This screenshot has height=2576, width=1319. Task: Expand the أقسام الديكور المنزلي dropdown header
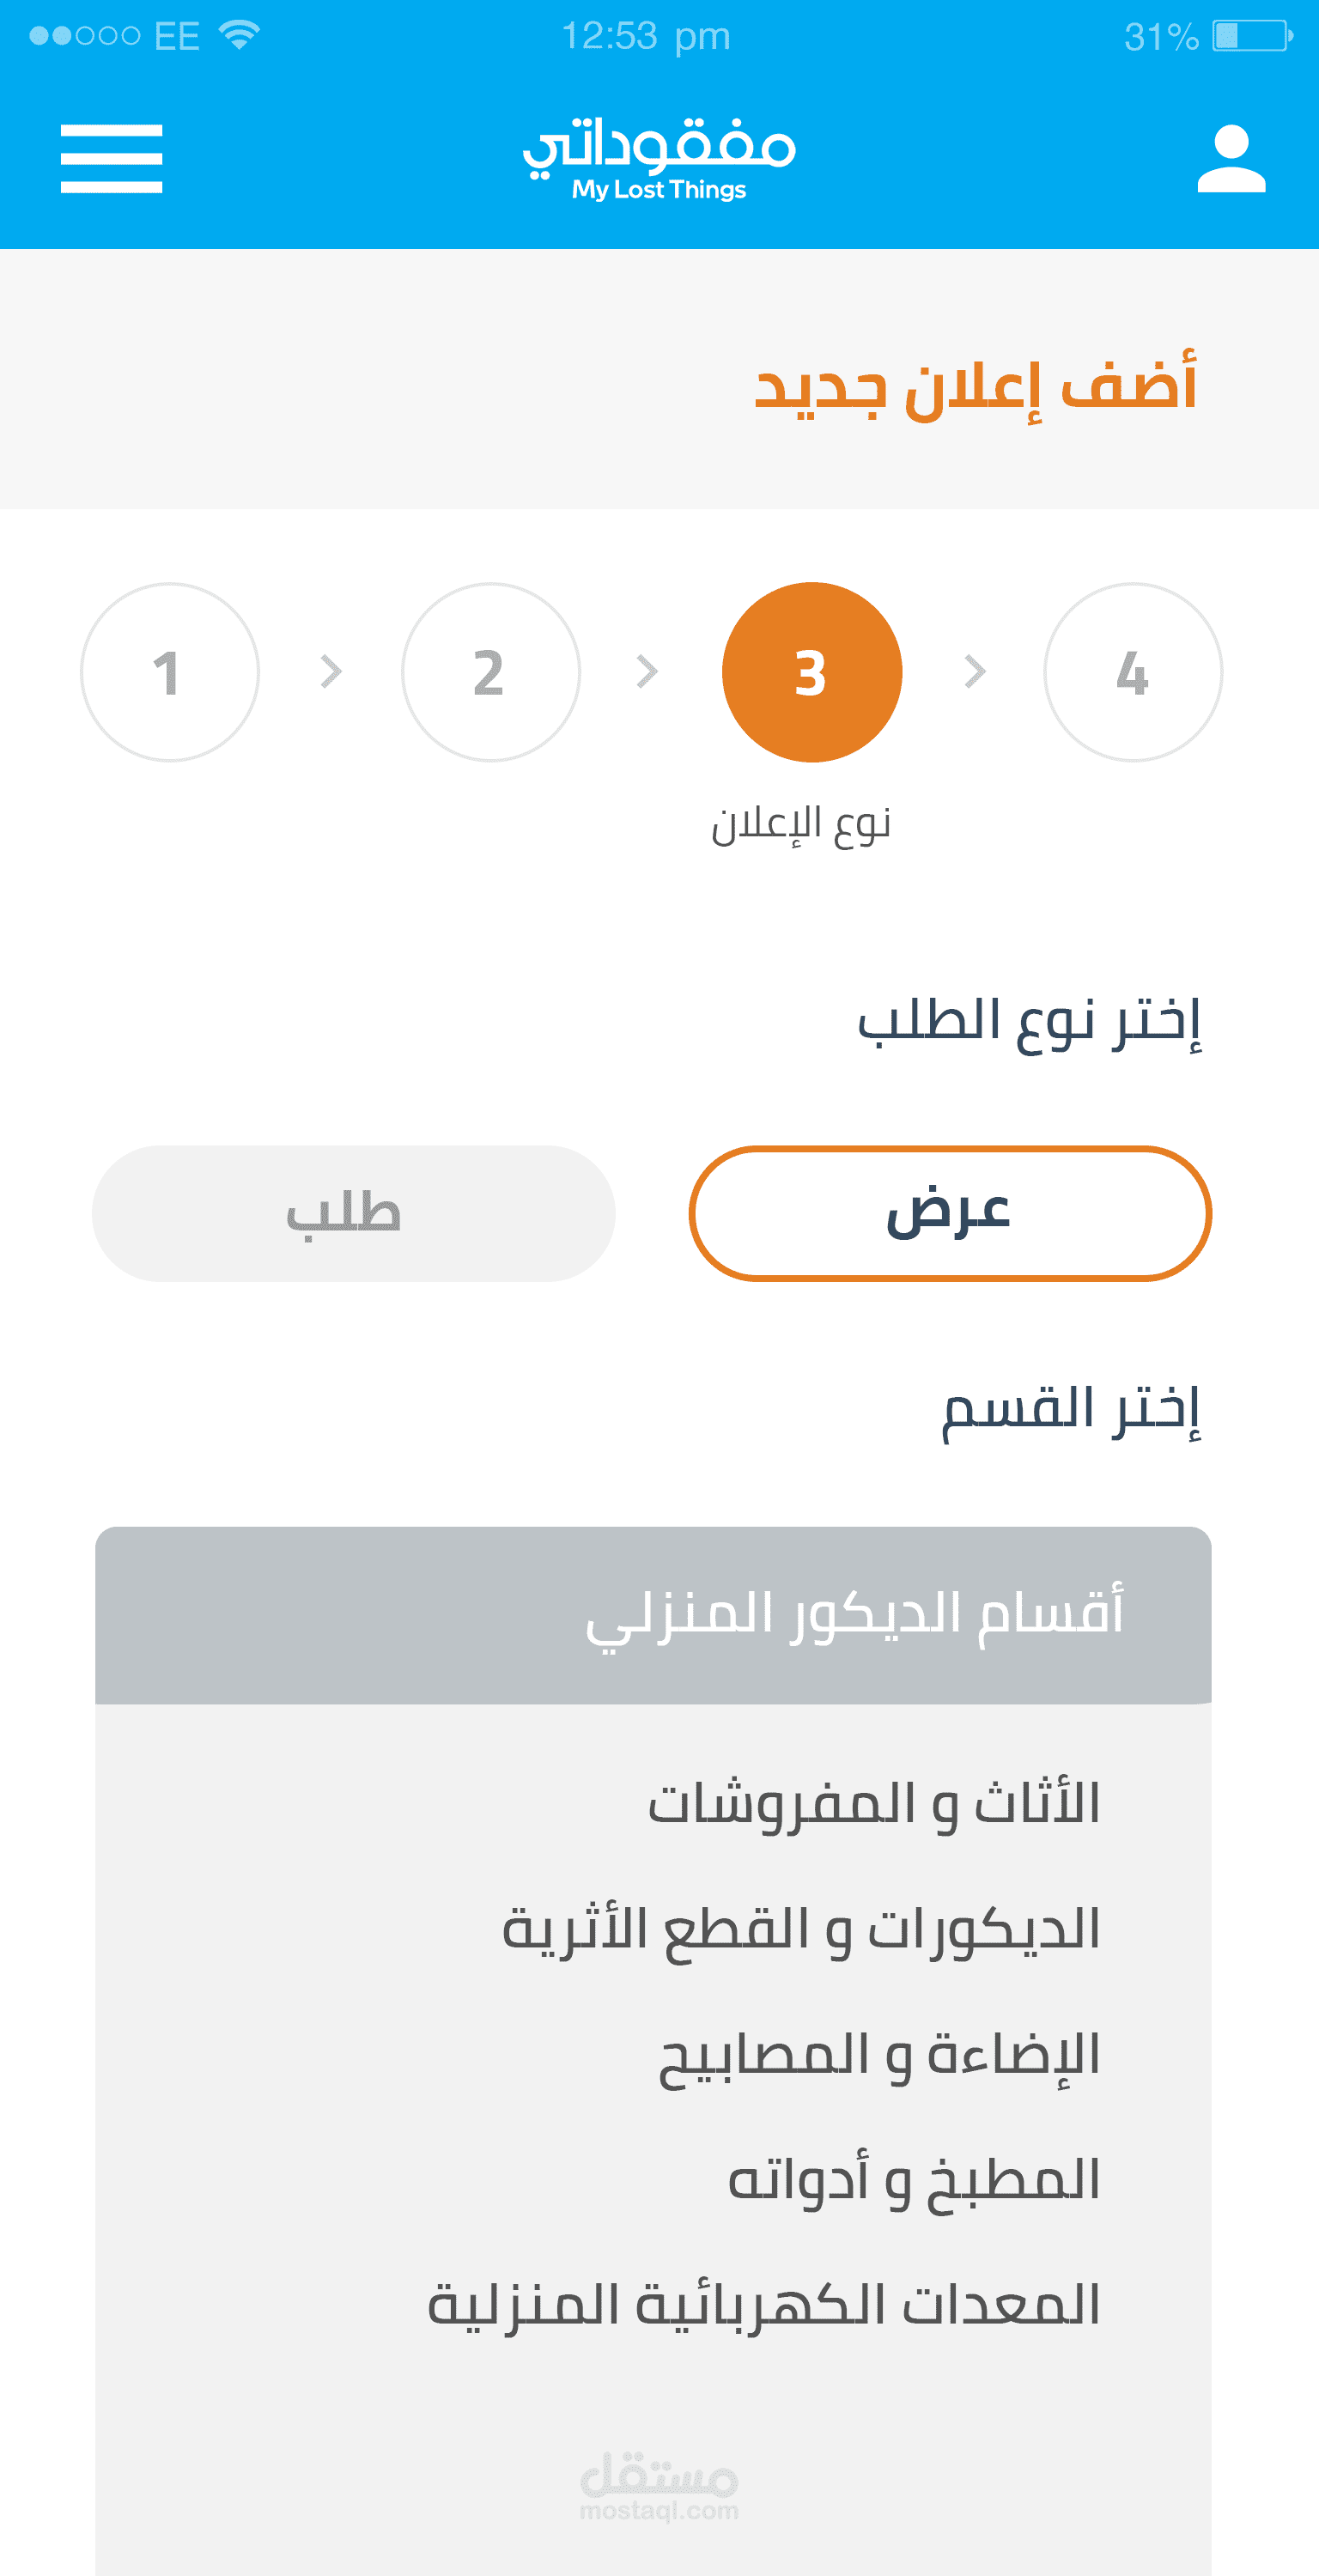pyautogui.click(x=653, y=1614)
